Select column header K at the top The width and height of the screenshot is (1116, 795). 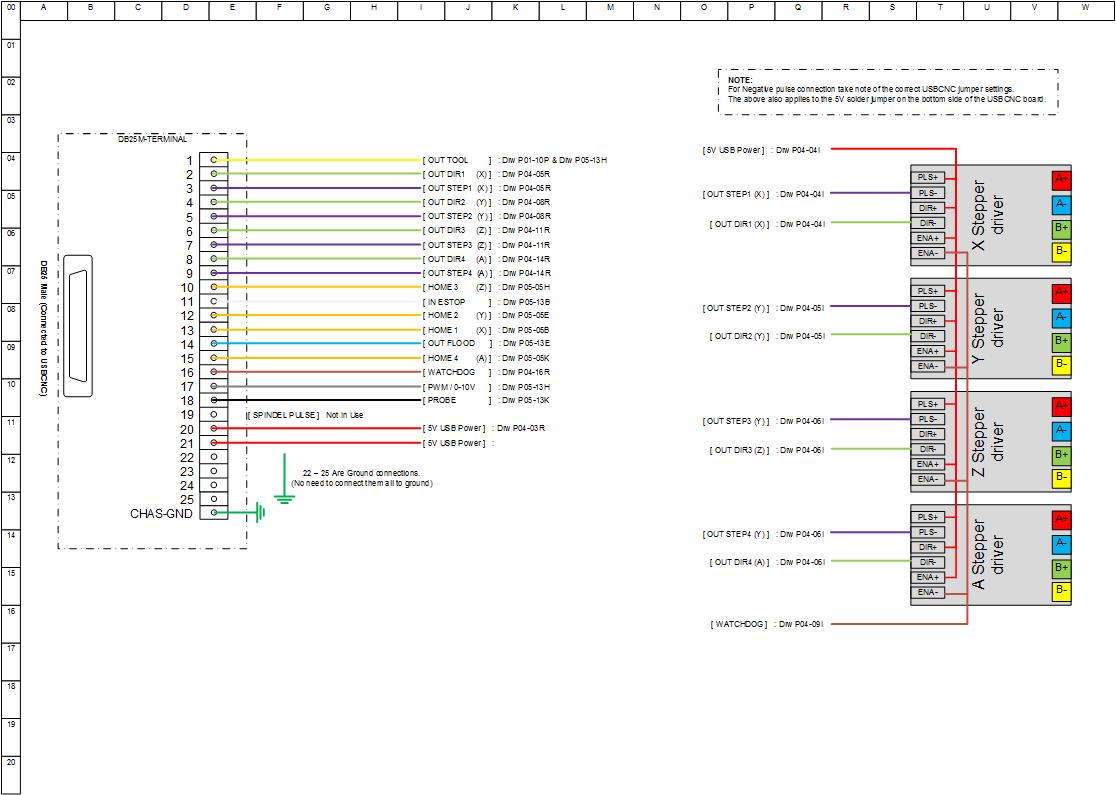click(515, 8)
